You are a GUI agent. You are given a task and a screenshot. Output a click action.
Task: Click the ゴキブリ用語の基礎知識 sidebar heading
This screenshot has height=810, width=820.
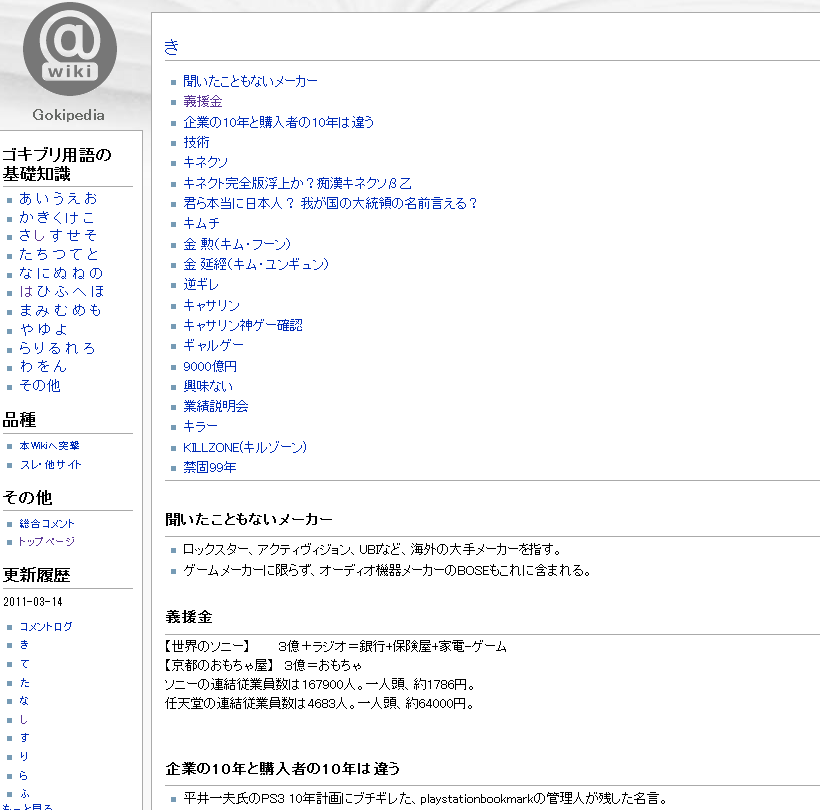[x=57, y=164]
